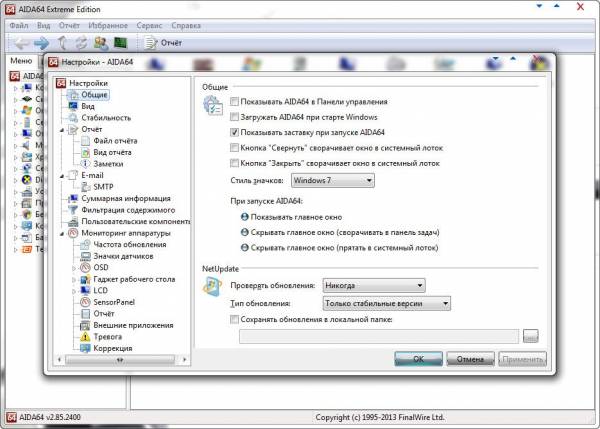Image resolution: width=600 pixels, height=429 pixels.
Task: Click the Коррекция icon in tree
Action: click(x=85, y=348)
